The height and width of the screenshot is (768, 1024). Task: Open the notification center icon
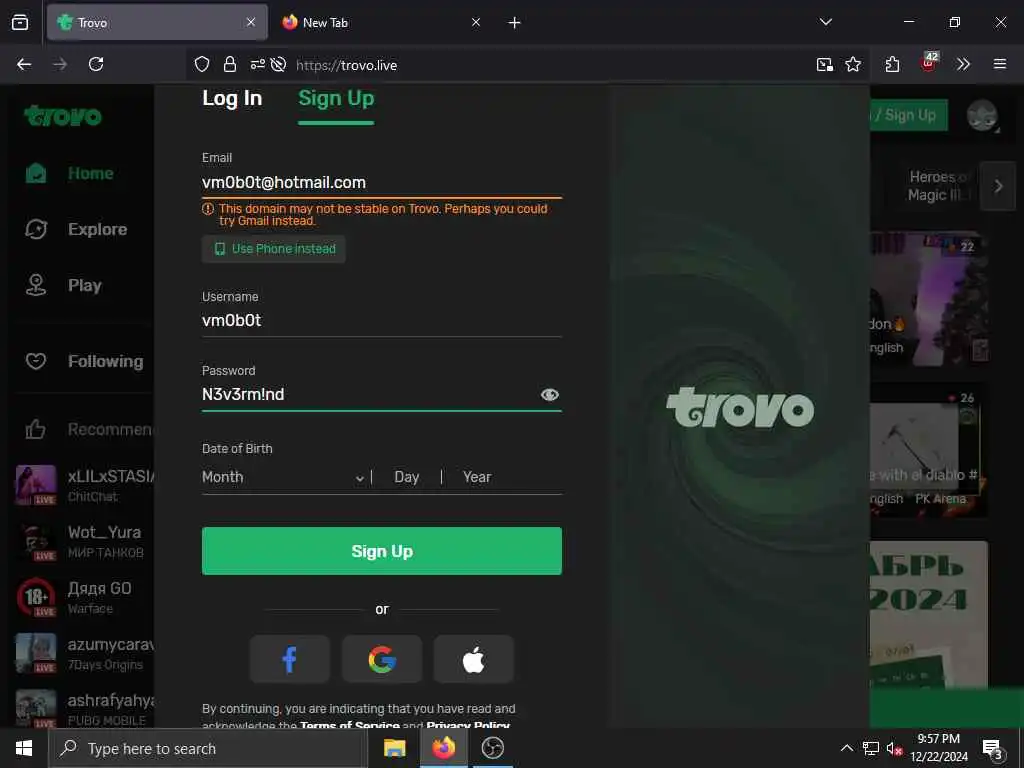[x=993, y=749]
